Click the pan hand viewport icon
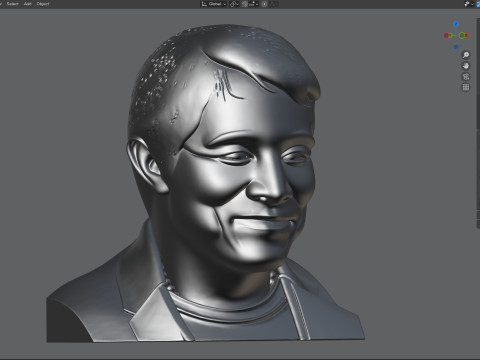480x360 pixels. click(x=466, y=66)
